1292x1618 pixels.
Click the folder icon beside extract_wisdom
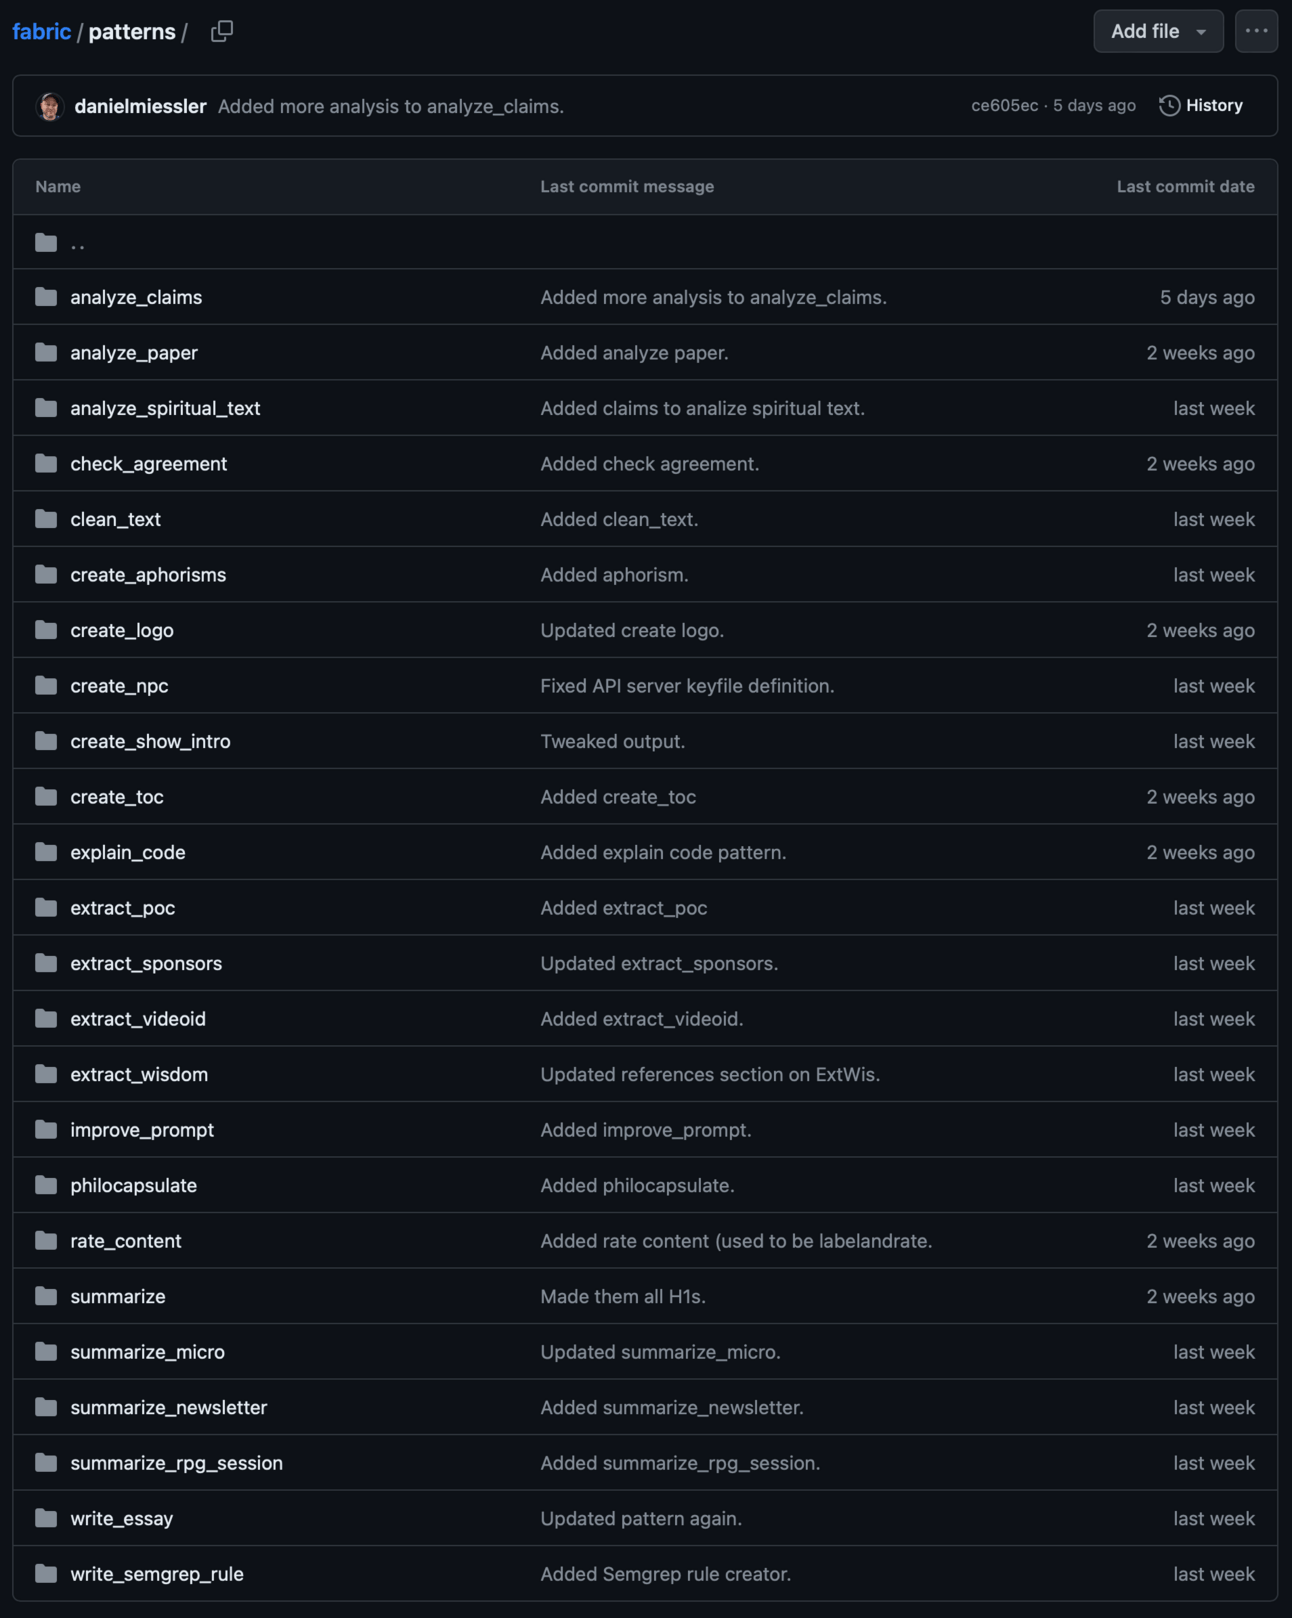tap(46, 1074)
